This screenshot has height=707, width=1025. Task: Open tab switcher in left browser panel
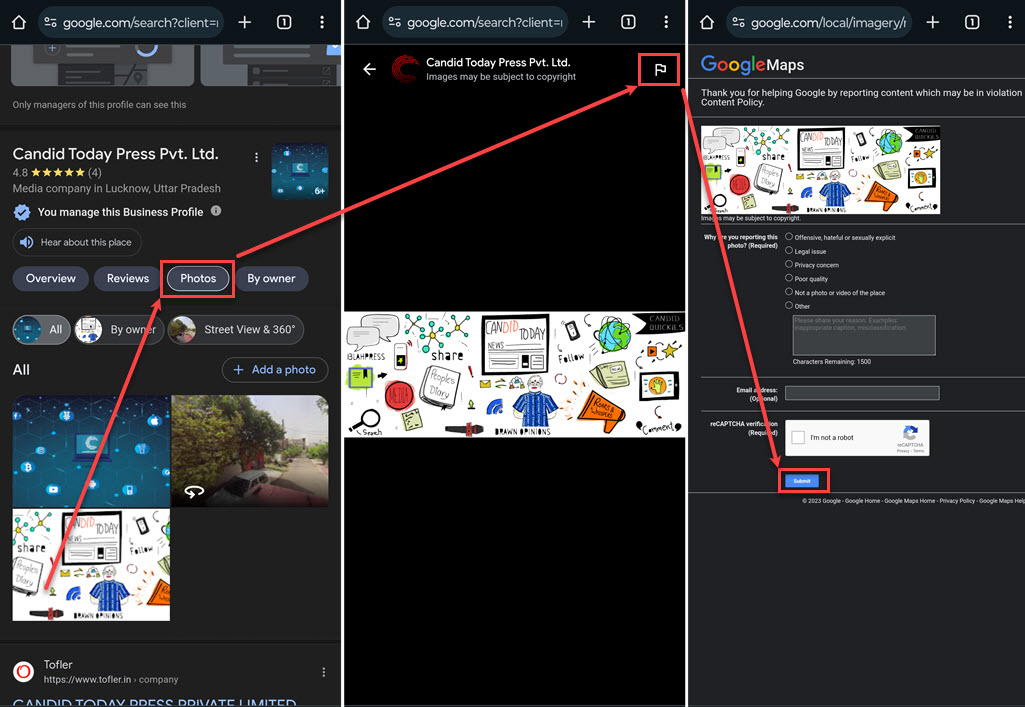[x=284, y=22]
